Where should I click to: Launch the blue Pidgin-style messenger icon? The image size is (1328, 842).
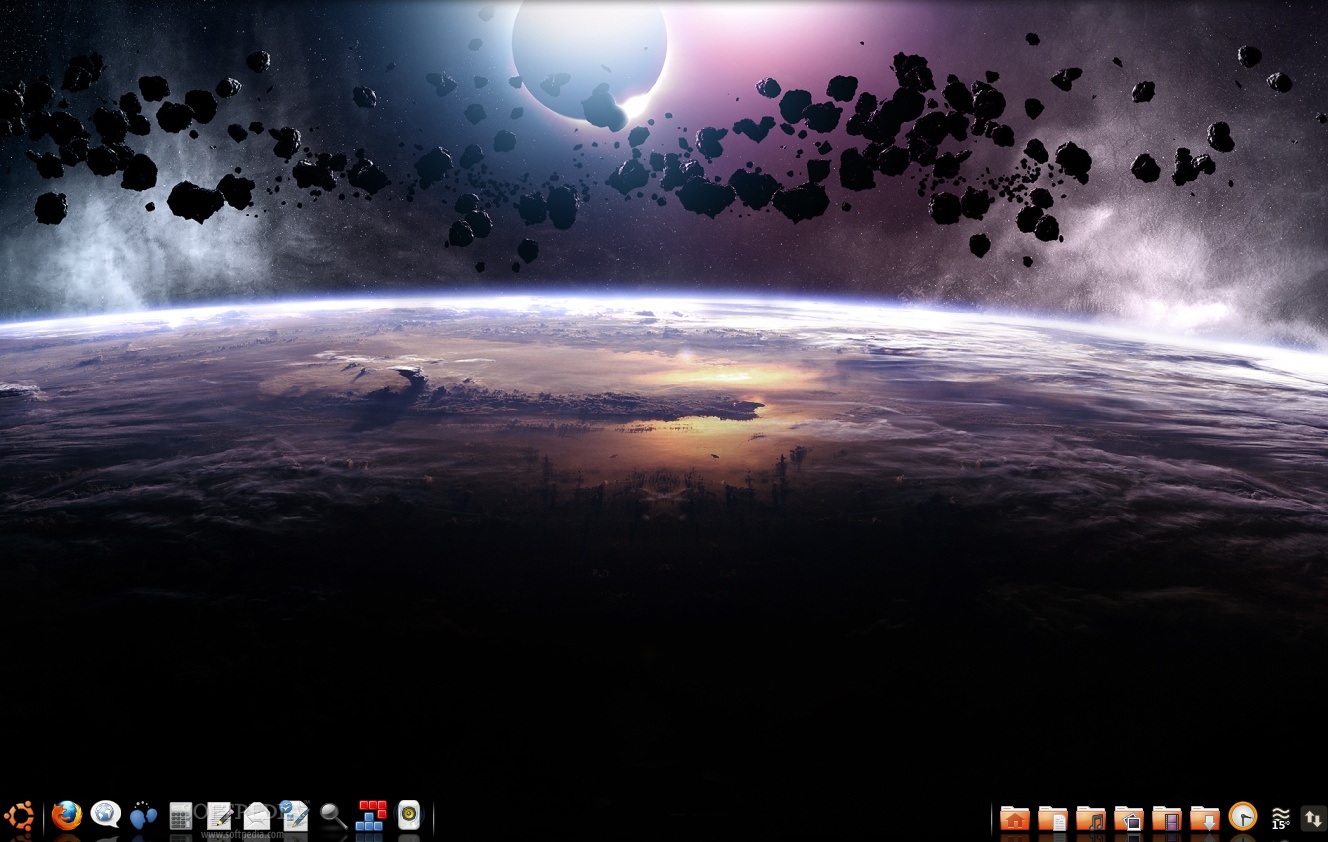143,816
